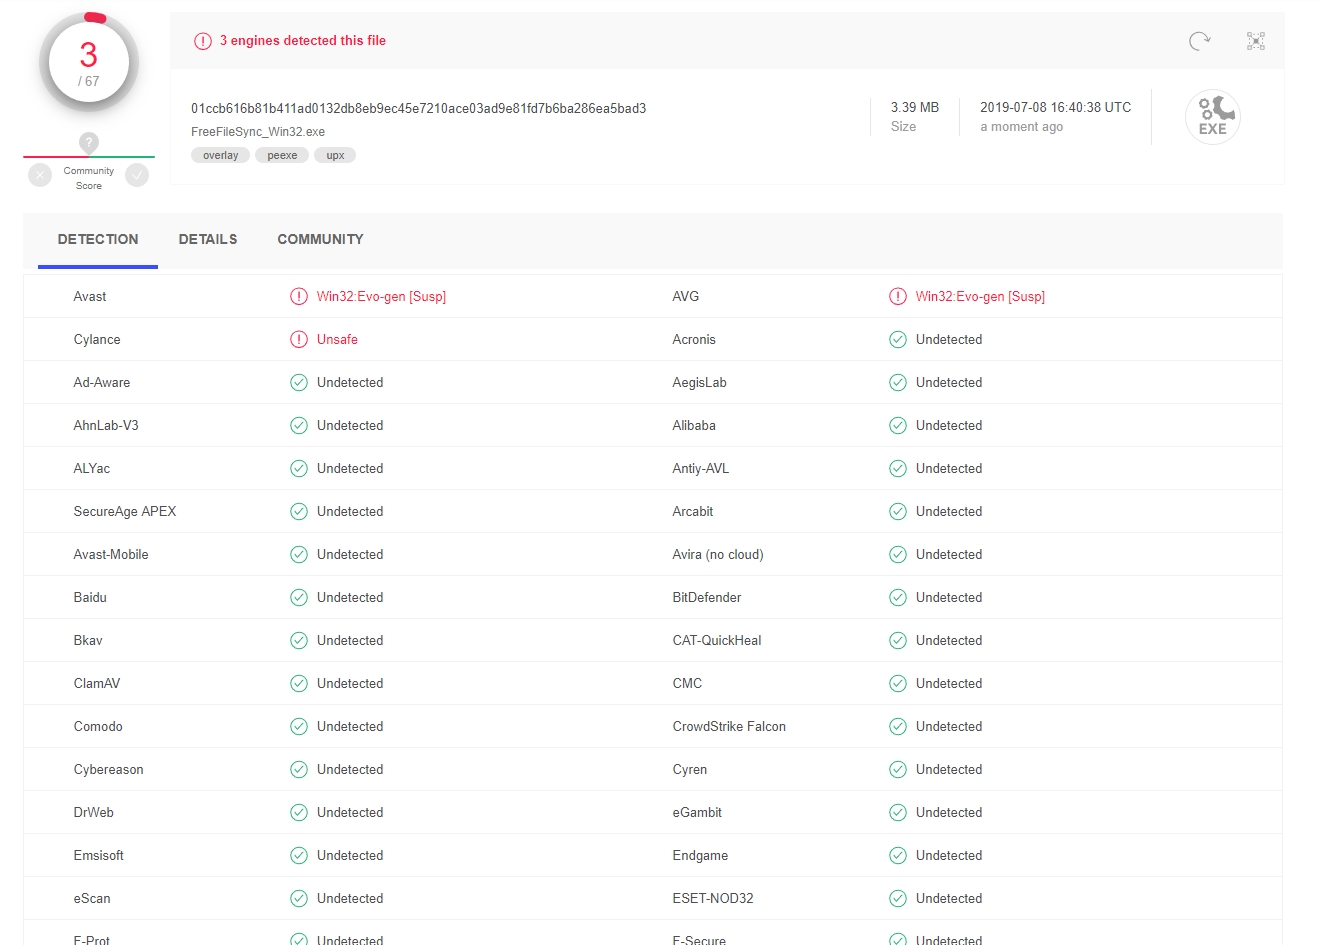The height and width of the screenshot is (945, 1319).
Task: Click BitDefender undetected checkmark icon
Action: pos(898,597)
